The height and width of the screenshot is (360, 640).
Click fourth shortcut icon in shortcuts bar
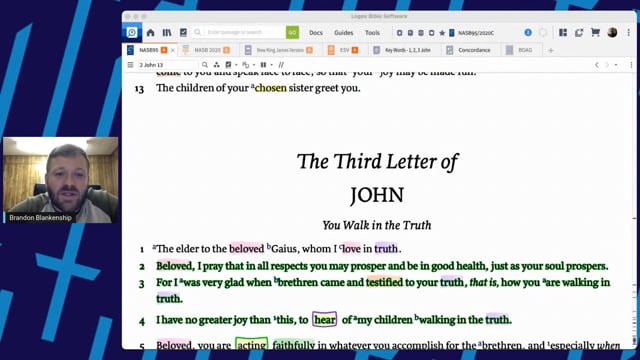coord(431,33)
